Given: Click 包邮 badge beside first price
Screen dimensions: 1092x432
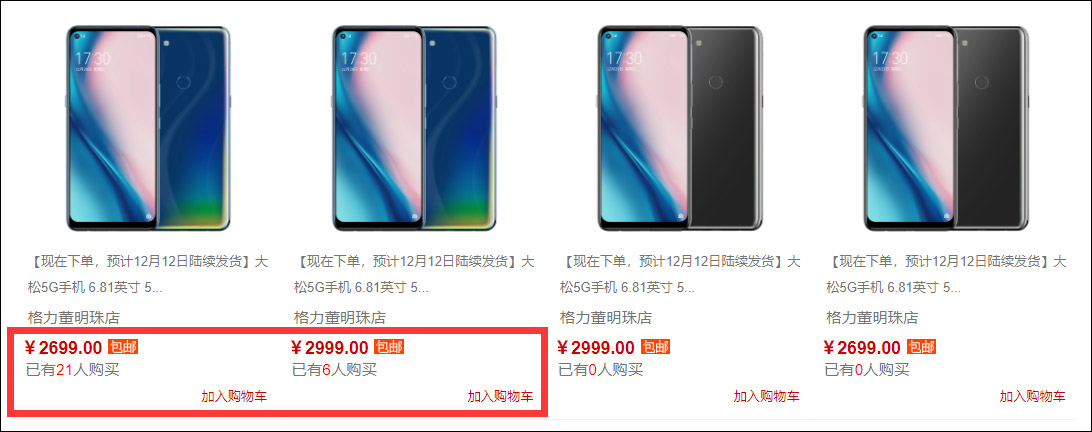Looking at the screenshot, I should pyautogui.click(x=123, y=346).
